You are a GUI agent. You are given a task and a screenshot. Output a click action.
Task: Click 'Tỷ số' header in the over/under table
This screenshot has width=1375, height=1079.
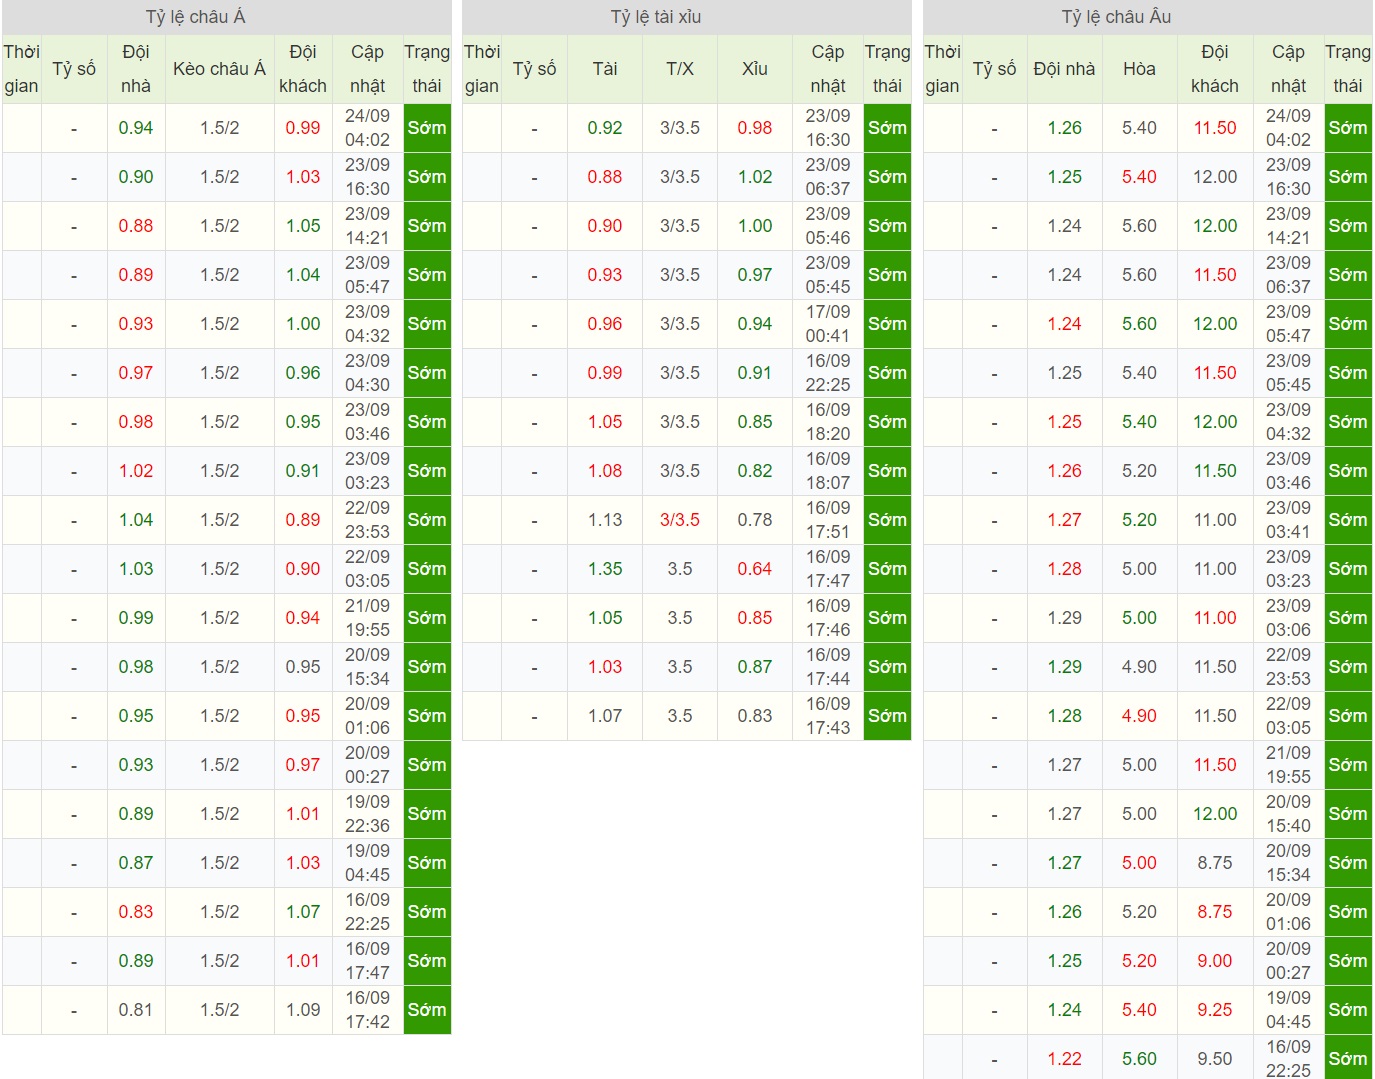[534, 69]
